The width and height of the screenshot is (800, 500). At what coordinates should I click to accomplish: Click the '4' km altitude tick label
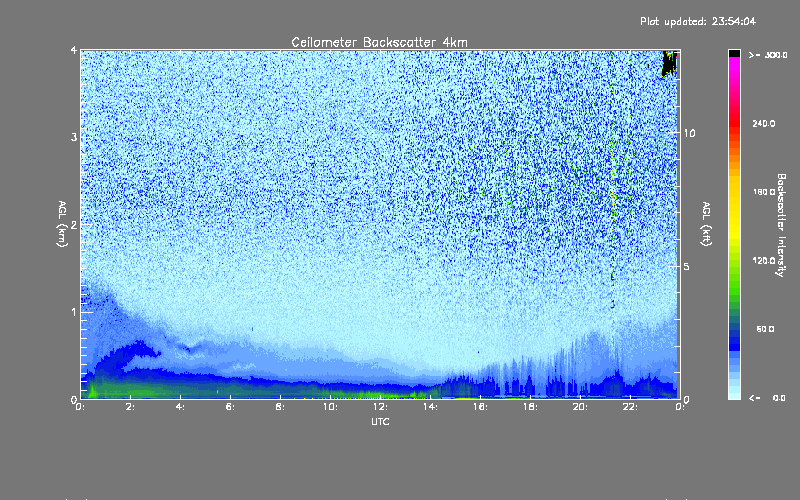74,50
